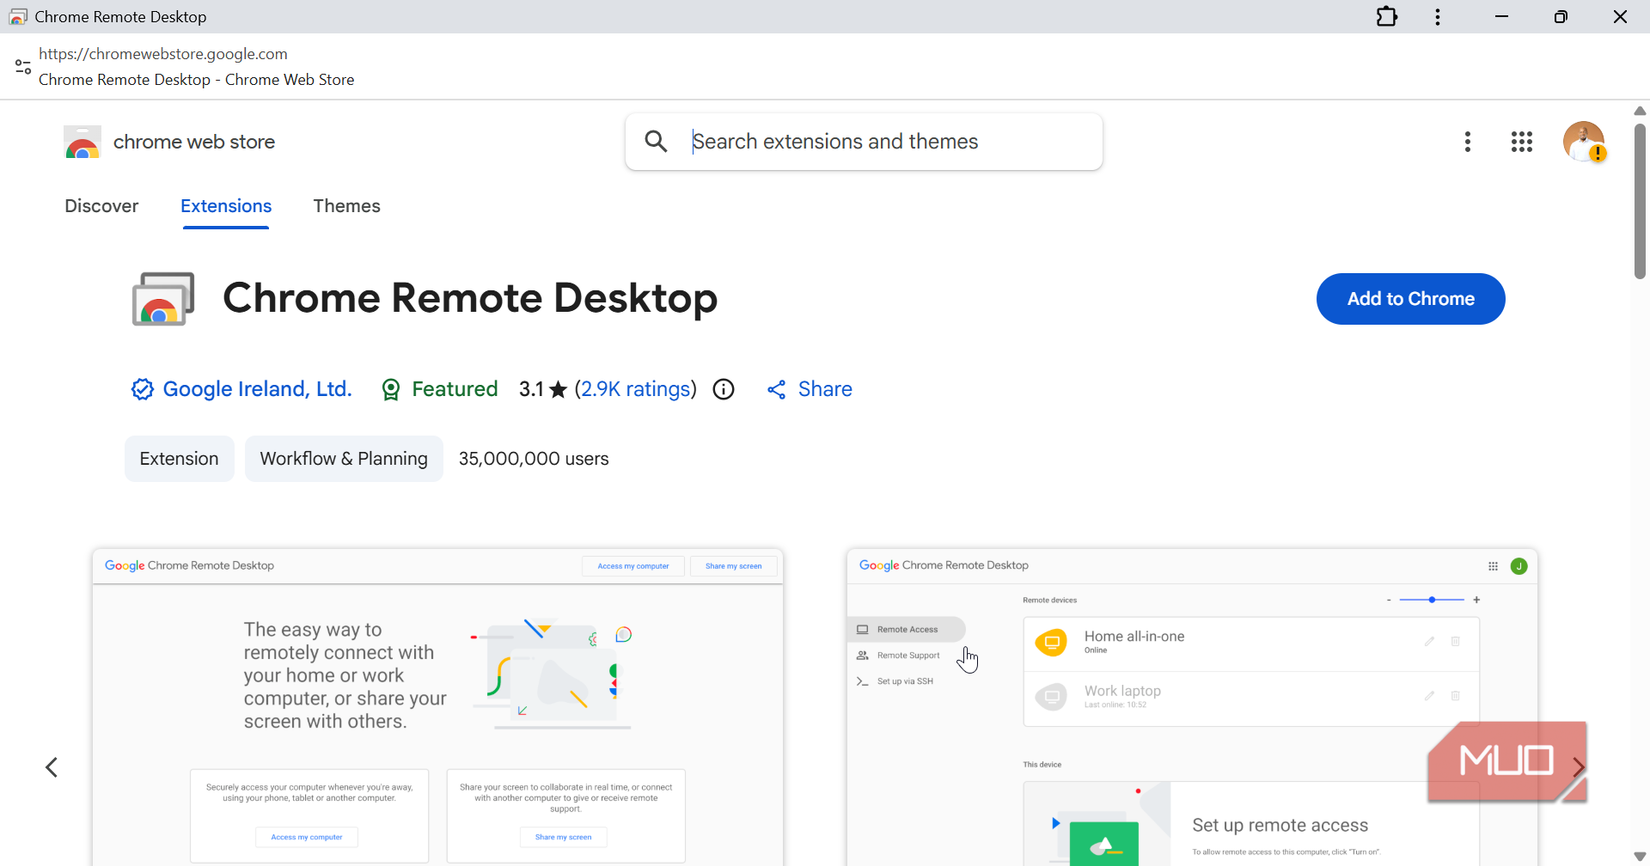Click the Share icon
Image resolution: width=1650 pixels, height=866 pixels.
pos(776,390)
